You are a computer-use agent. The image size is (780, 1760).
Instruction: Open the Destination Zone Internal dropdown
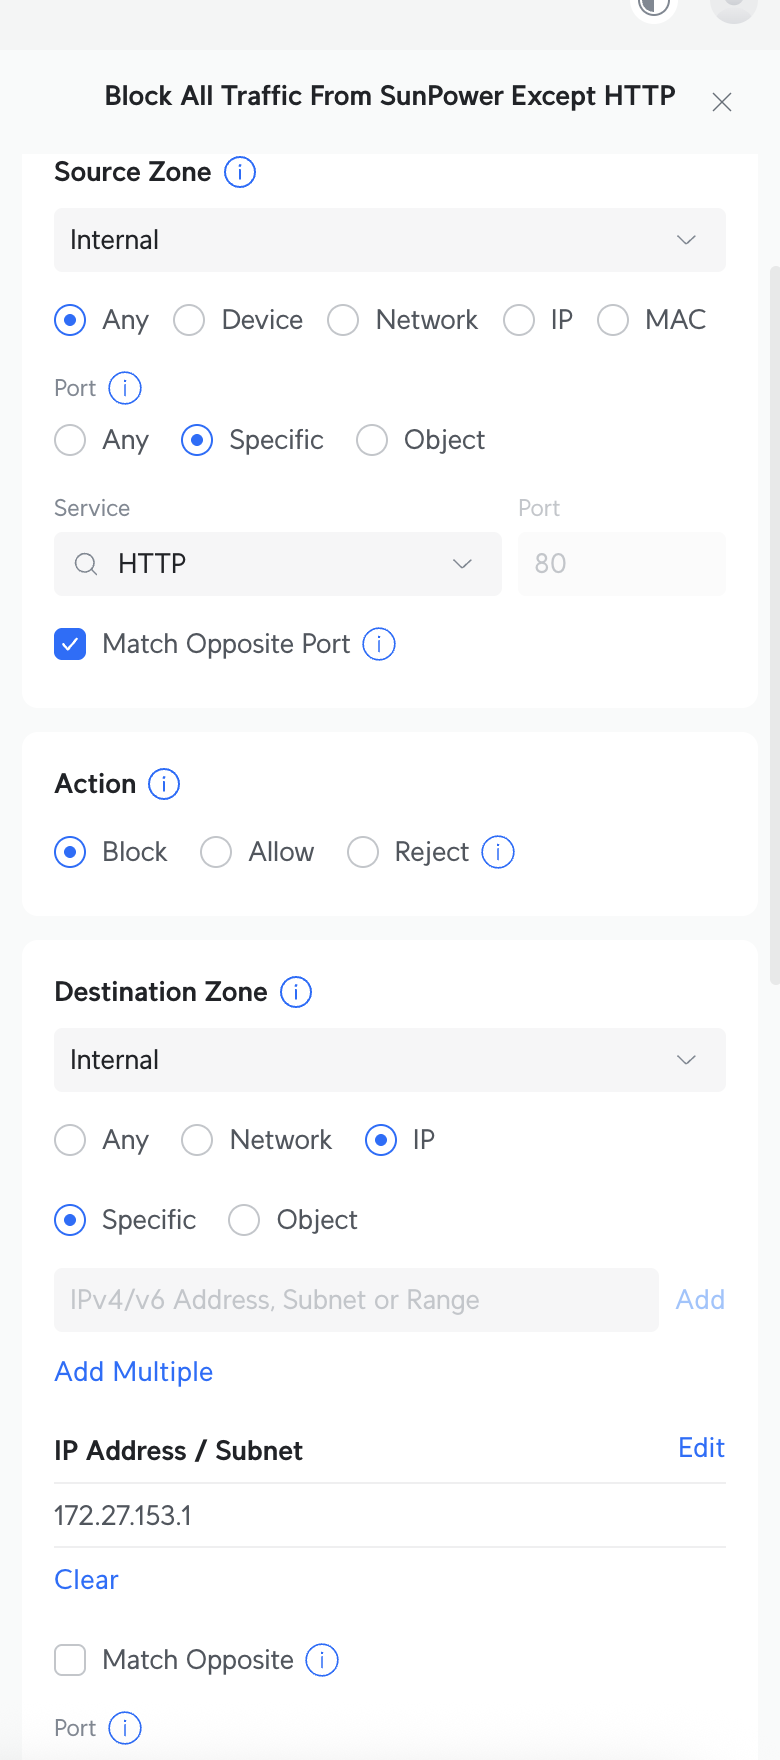click(390, 1060)
